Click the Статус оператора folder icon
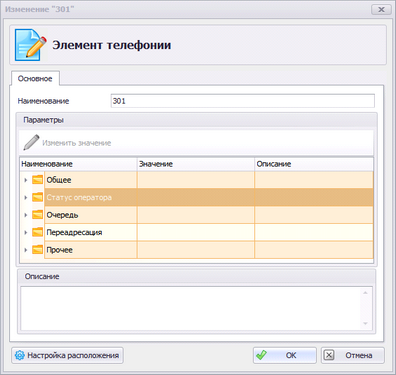396x375 pixels. 38,197
